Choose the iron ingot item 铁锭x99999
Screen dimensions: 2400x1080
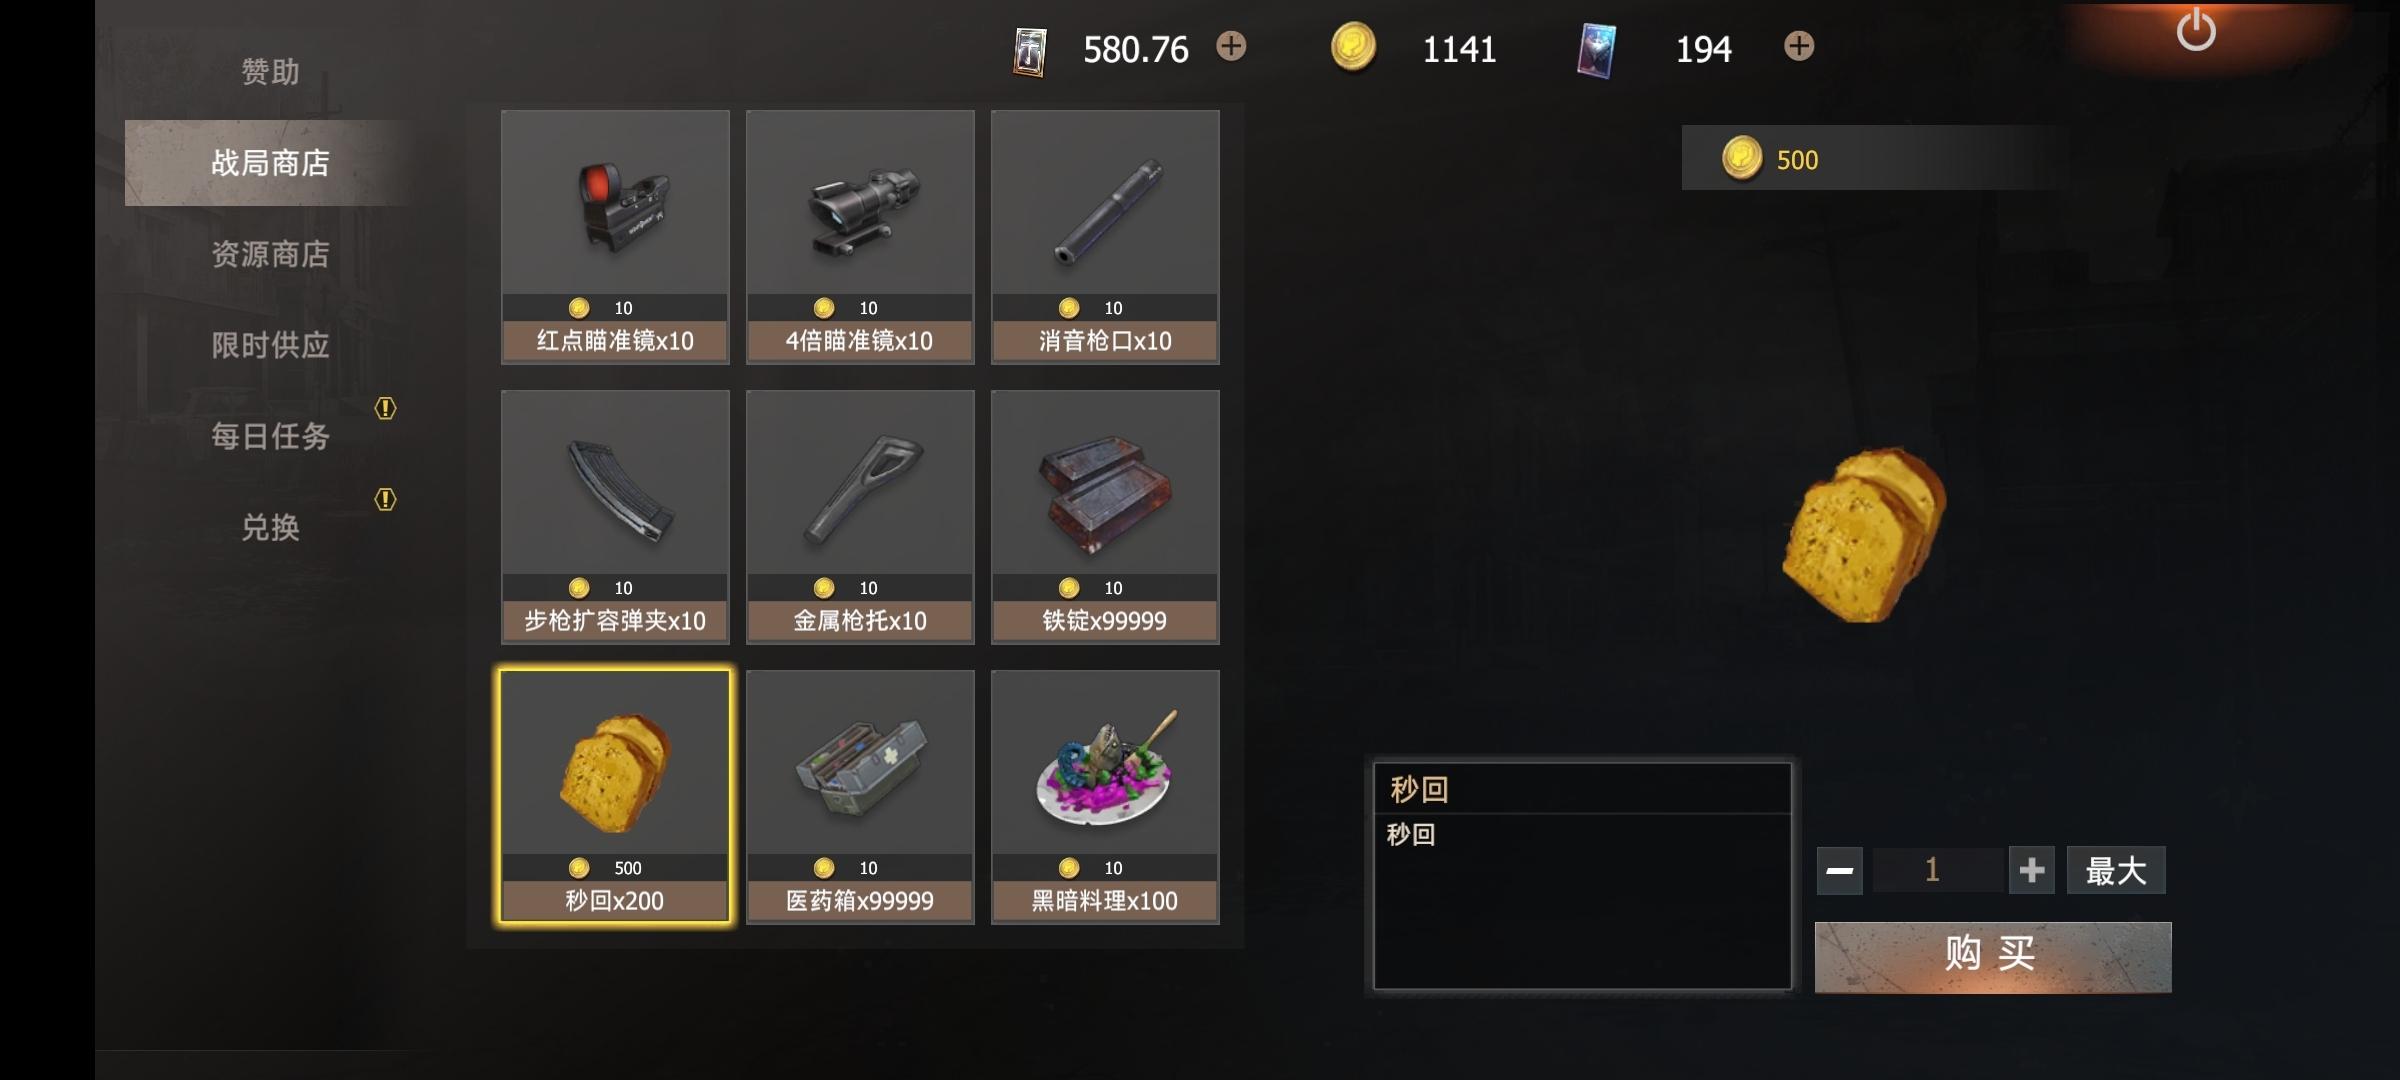click(1105, 517)
